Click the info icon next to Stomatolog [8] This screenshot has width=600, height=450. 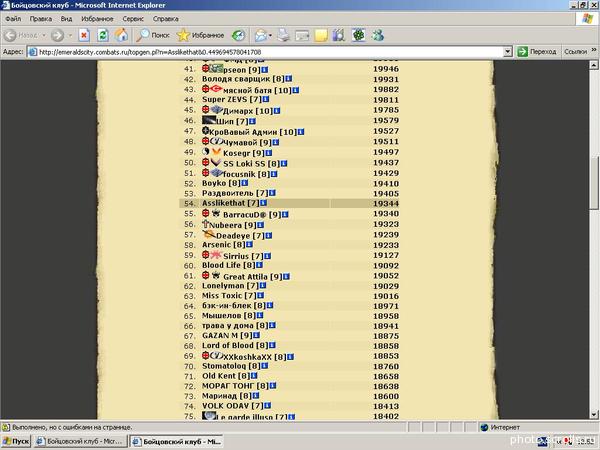click(x=265, y=366)
